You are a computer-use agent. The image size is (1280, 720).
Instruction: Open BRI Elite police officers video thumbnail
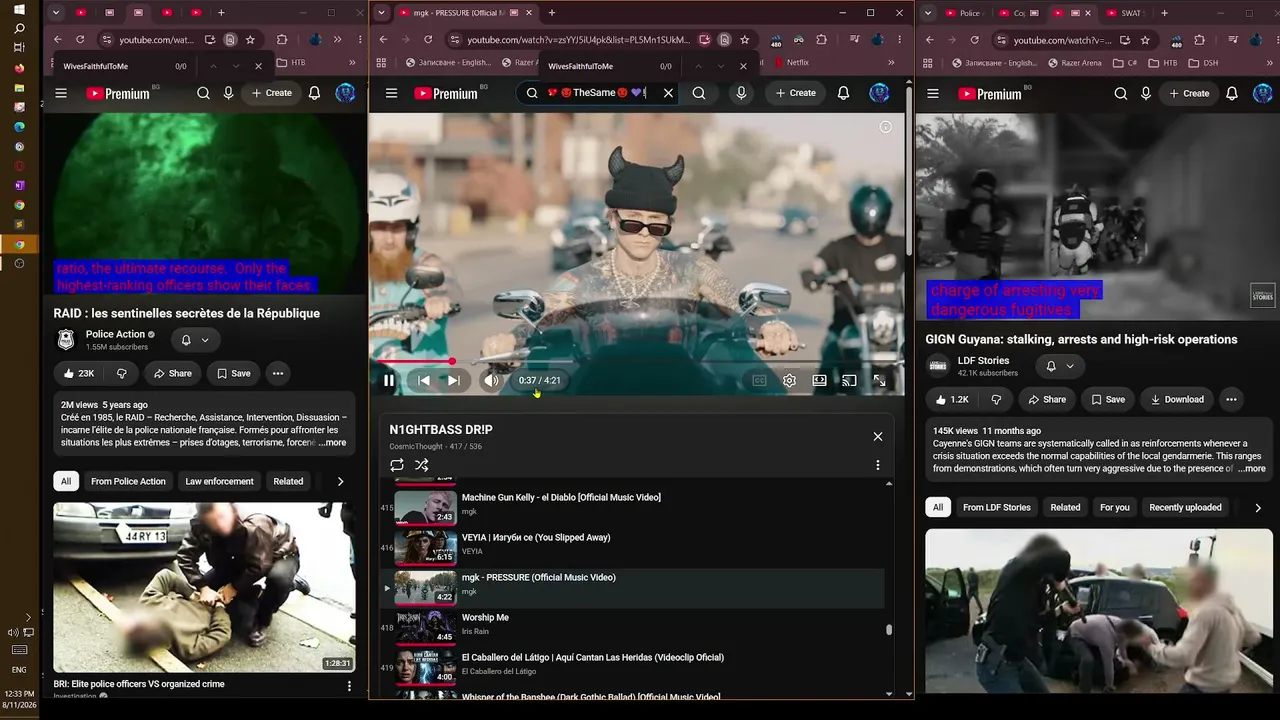pos(204,587)
